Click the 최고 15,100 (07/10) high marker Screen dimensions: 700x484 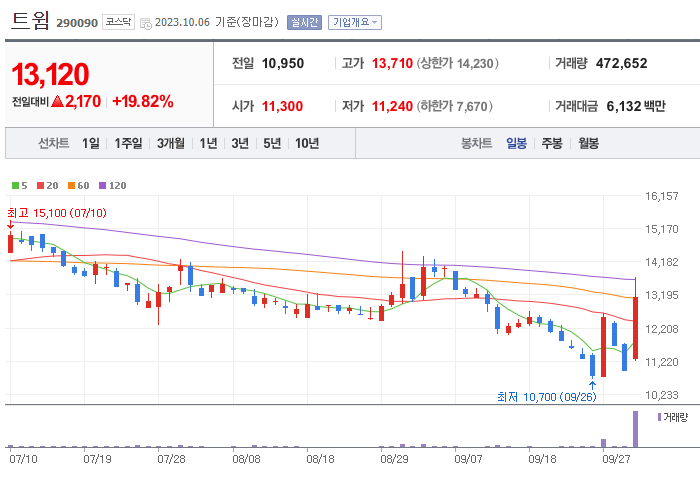(57, 213)
